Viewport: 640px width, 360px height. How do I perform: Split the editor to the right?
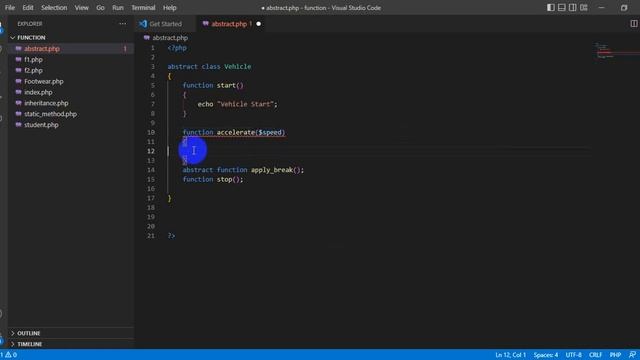(633, 24)
